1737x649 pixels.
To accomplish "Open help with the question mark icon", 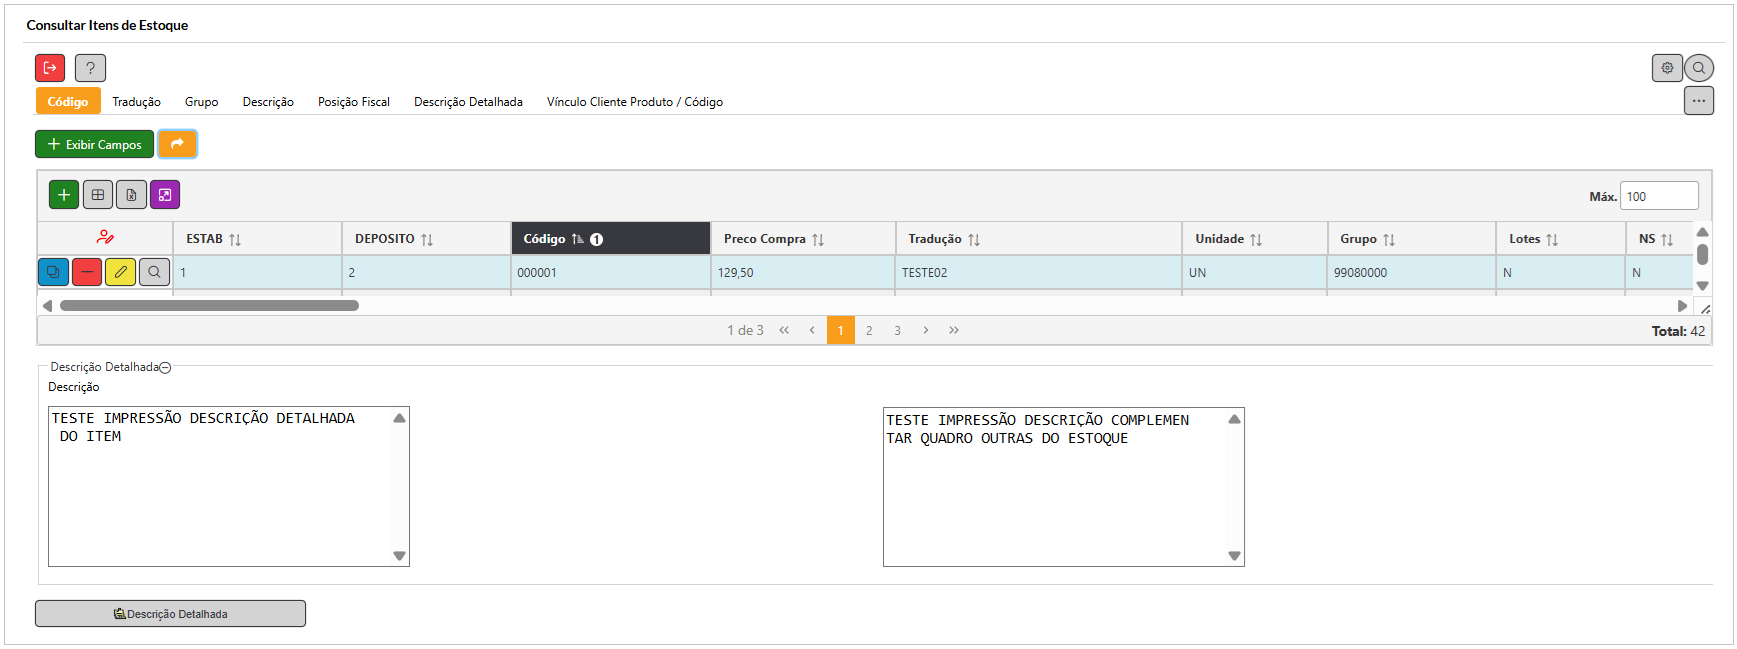I will (90, 68).
